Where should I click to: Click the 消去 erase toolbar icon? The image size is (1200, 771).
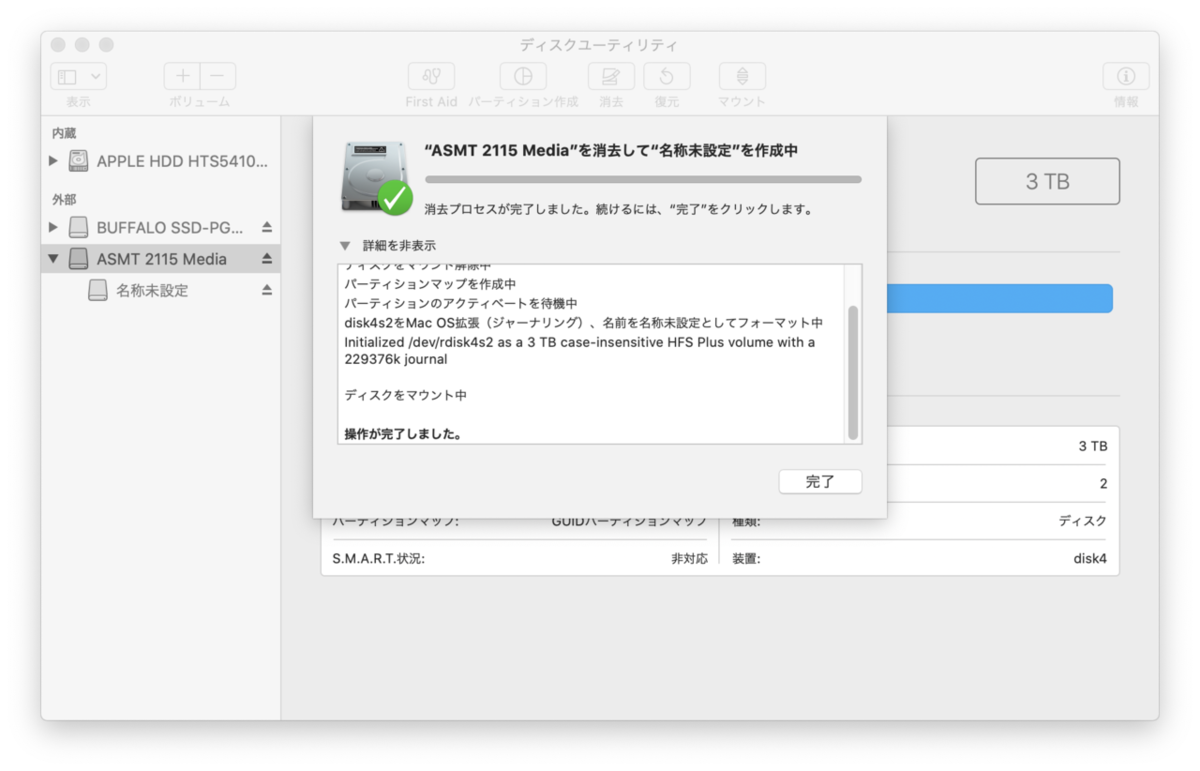point(611,77)
